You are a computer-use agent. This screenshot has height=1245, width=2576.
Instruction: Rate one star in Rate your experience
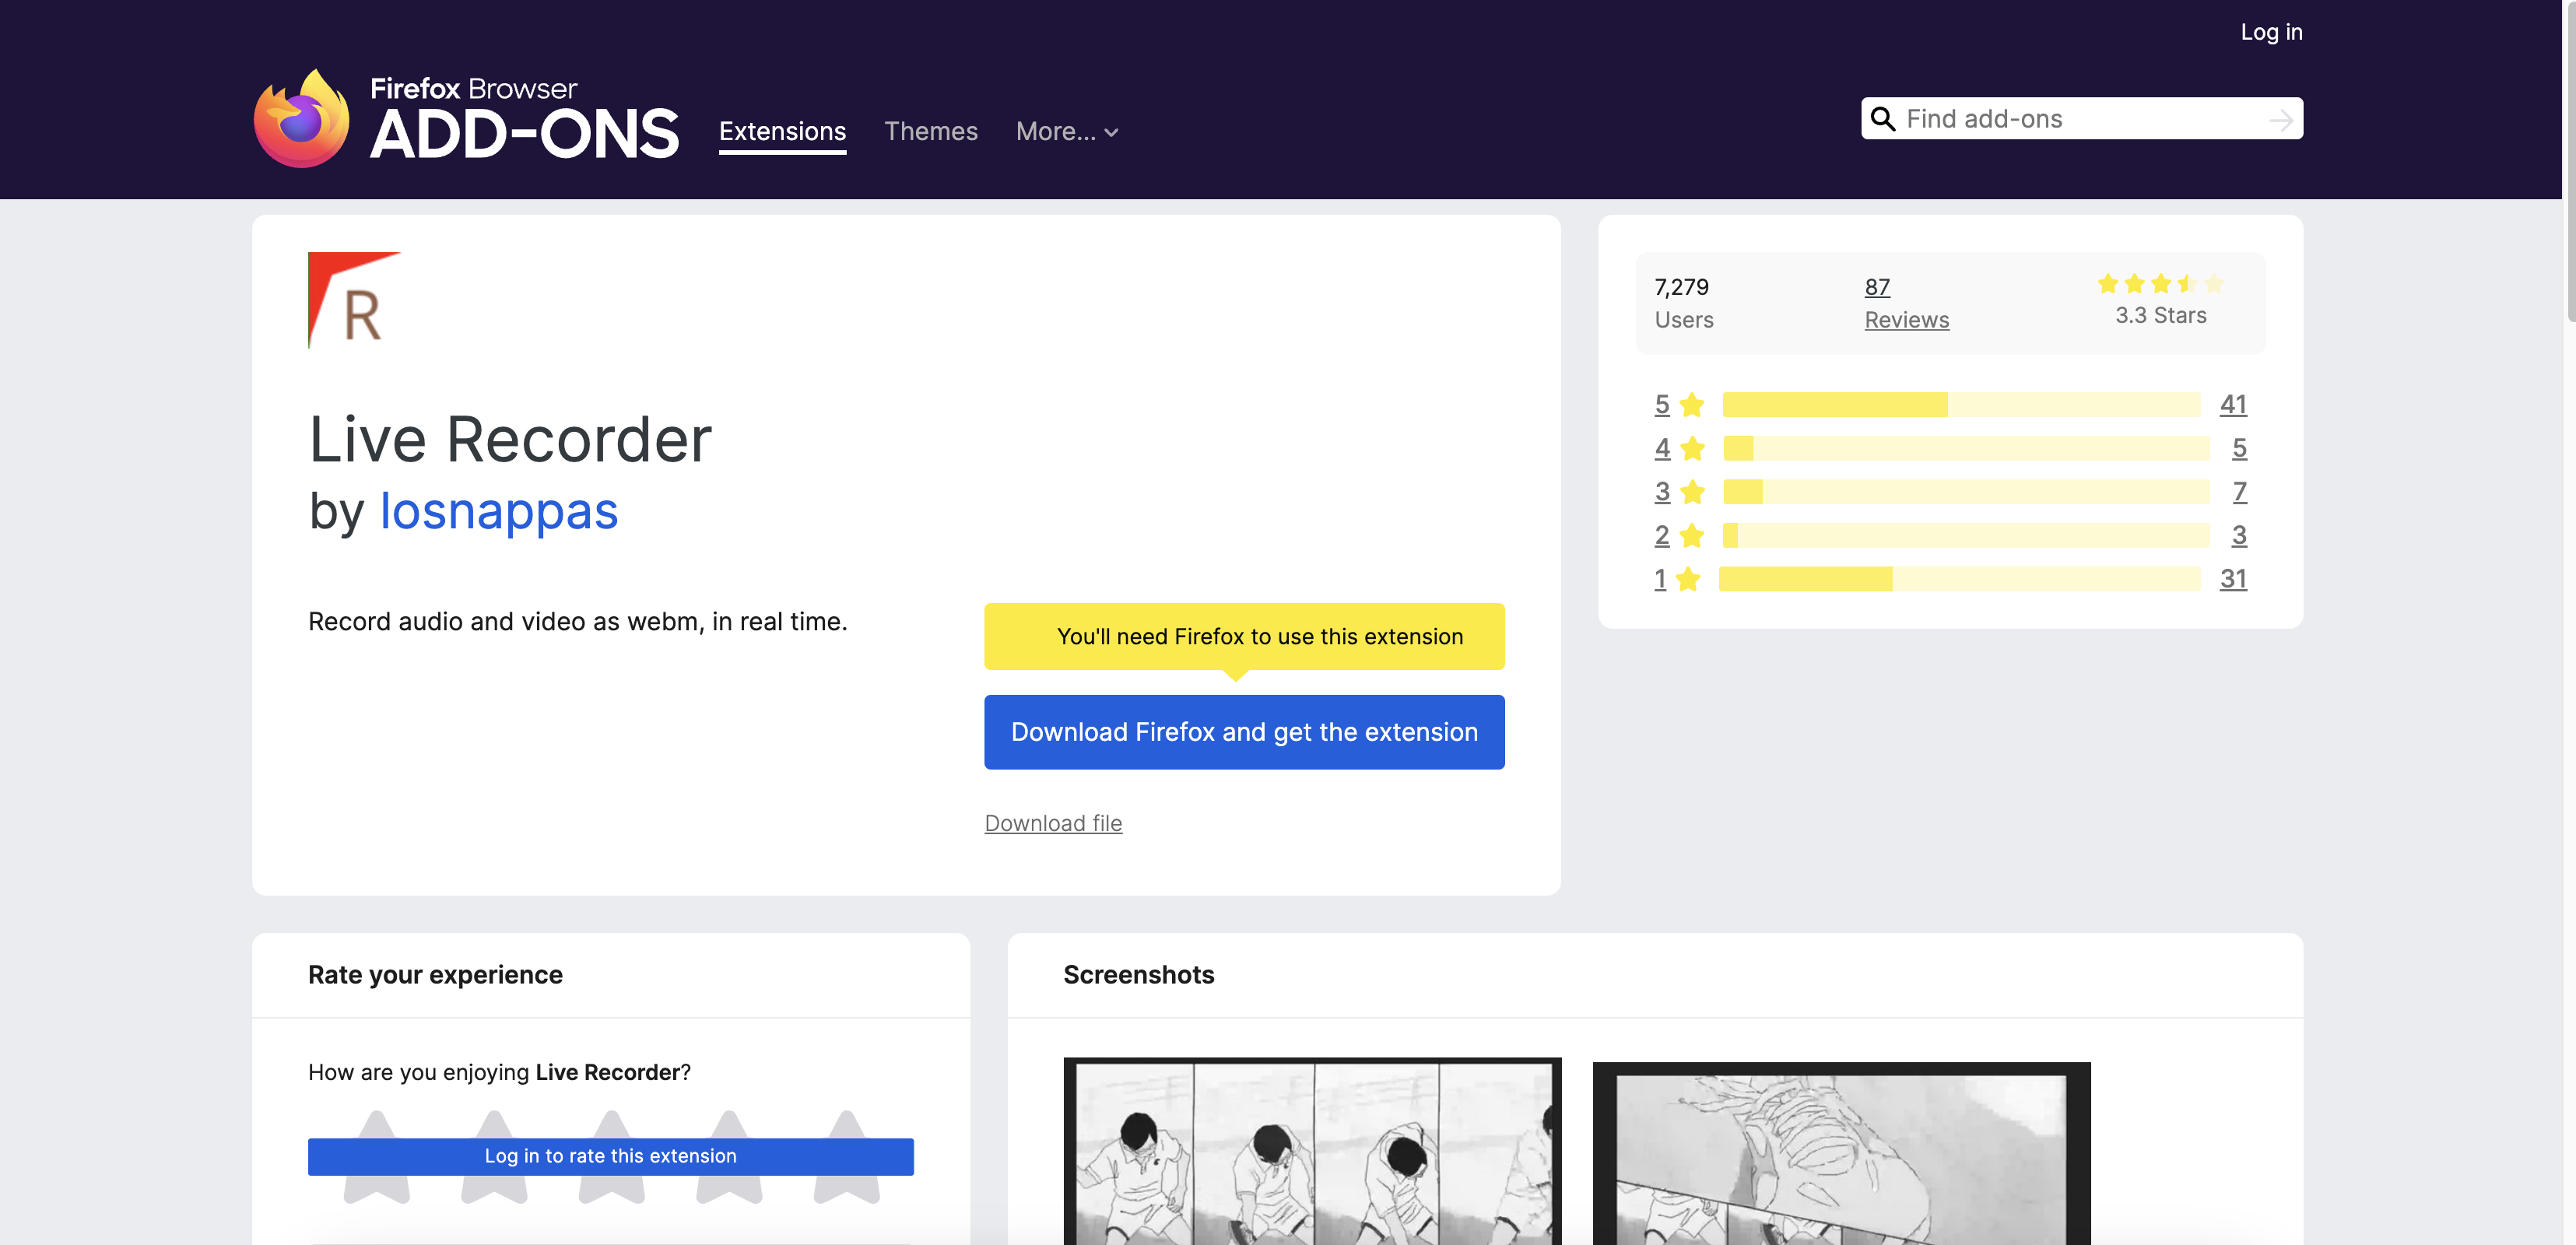[x=377, y=1156]
